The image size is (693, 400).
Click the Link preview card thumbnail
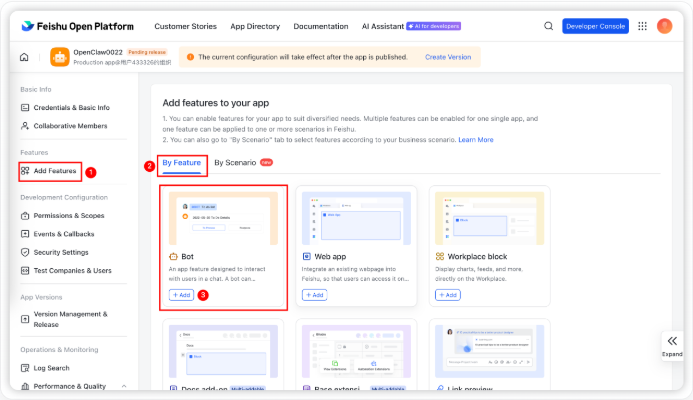pyautogui.click(x=490, y=351)
